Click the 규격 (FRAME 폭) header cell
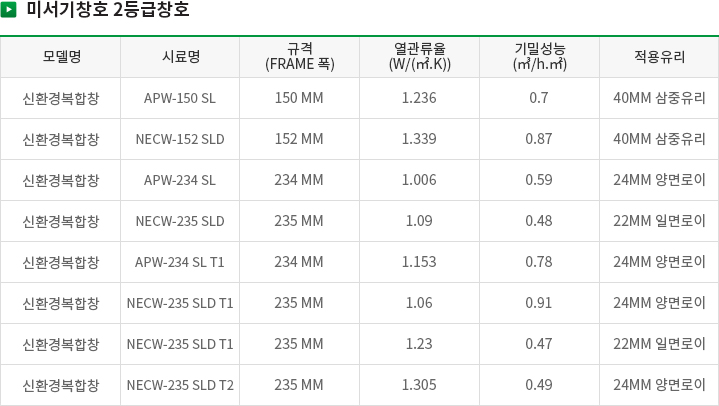Image resolution: width=719 pixels, height=406 pixels. [x=299, y=57]
